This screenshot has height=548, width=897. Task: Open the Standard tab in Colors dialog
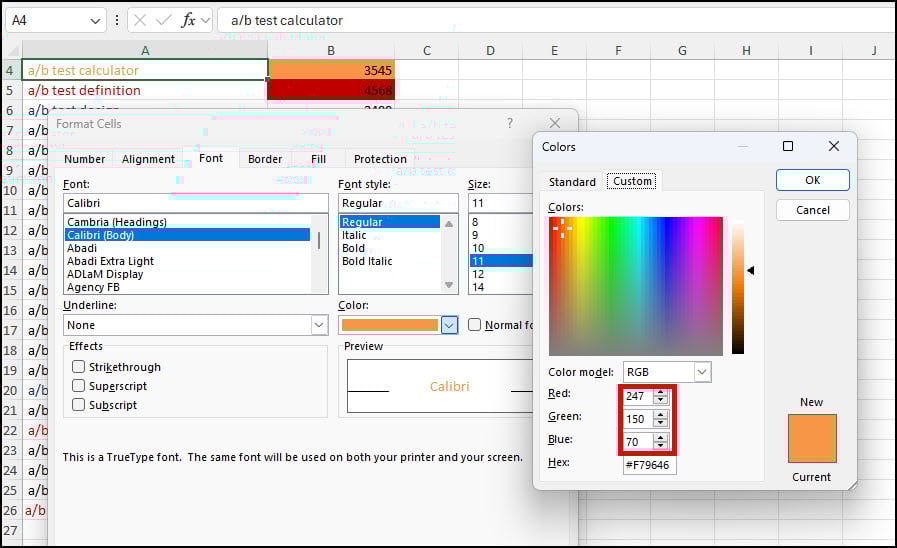point(572,182)
